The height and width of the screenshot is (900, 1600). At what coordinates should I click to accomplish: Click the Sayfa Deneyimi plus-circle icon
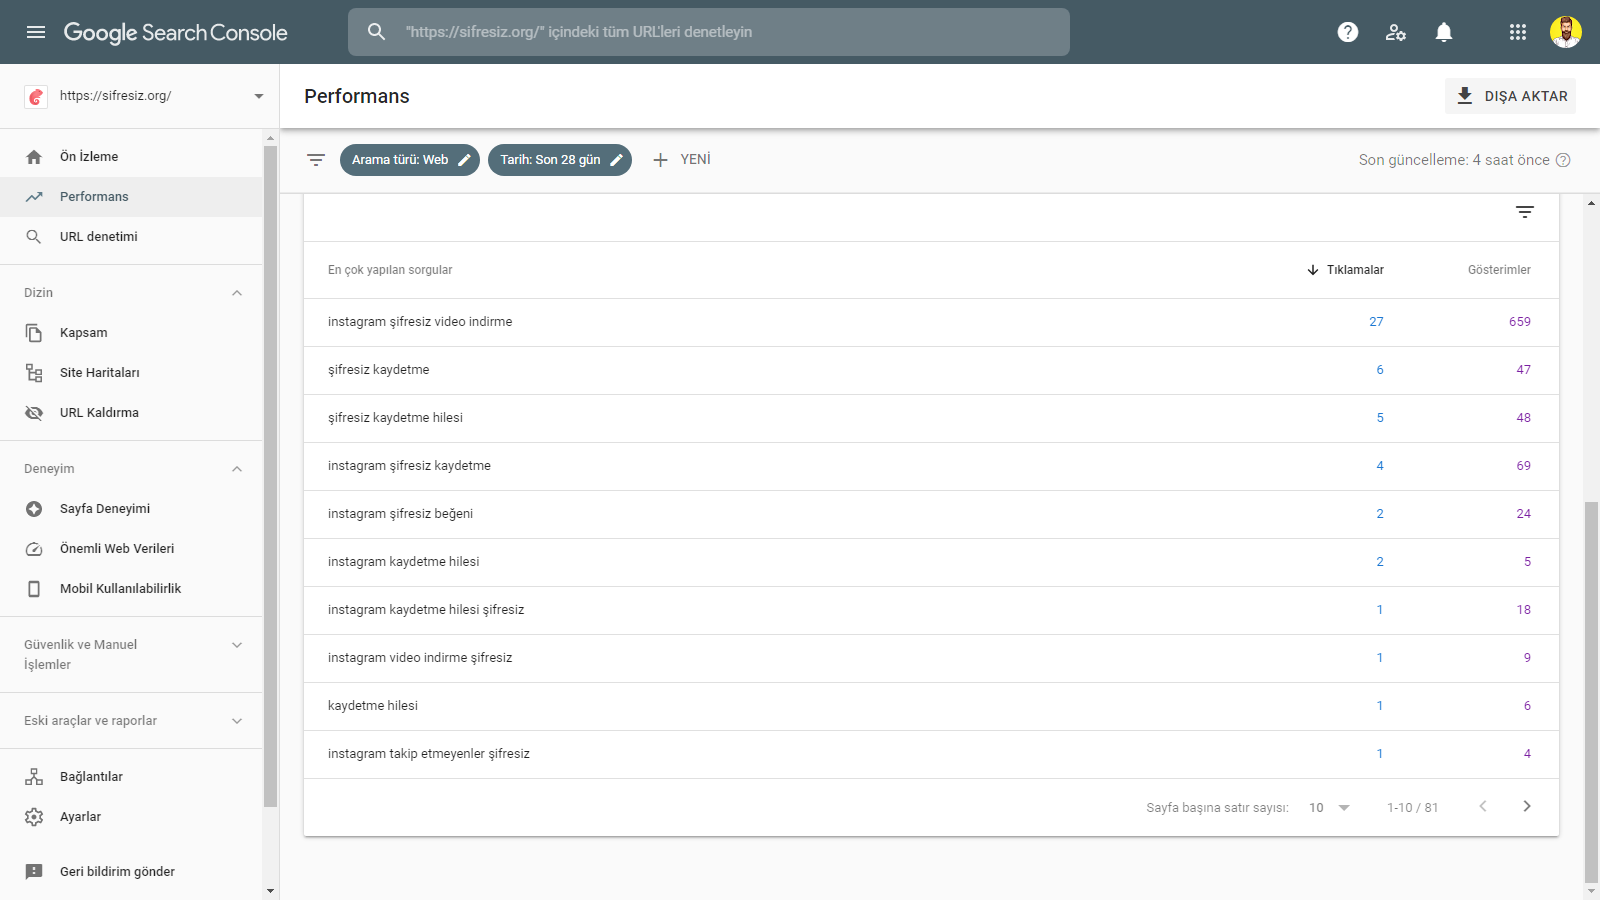(x=34, y=509)
